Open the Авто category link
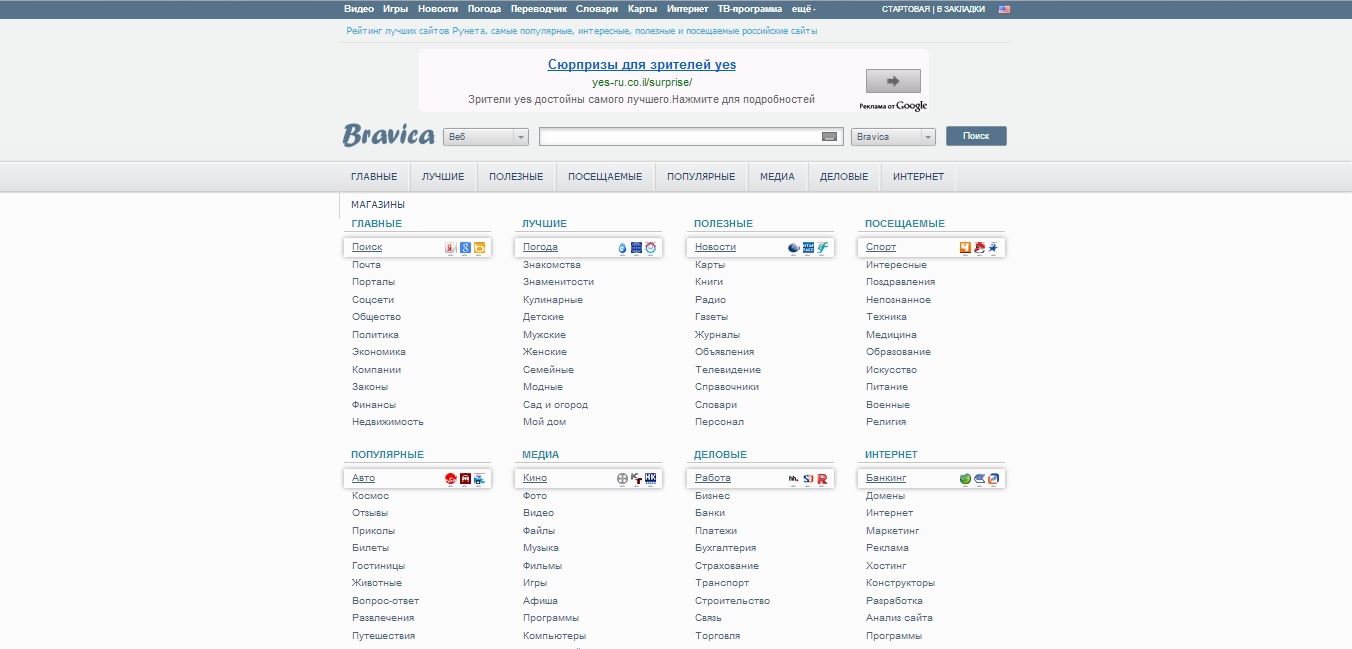 pyautogui.click(x=363, y=478)
